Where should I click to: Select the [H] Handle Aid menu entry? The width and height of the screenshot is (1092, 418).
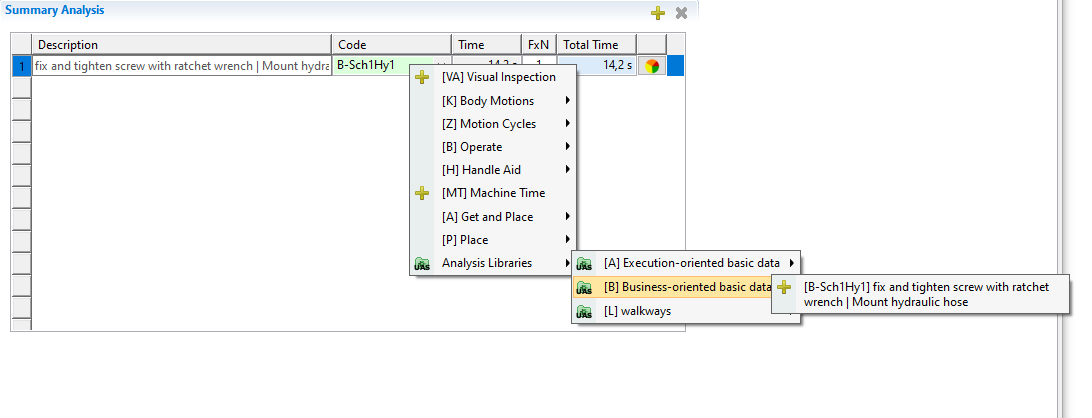480,170
